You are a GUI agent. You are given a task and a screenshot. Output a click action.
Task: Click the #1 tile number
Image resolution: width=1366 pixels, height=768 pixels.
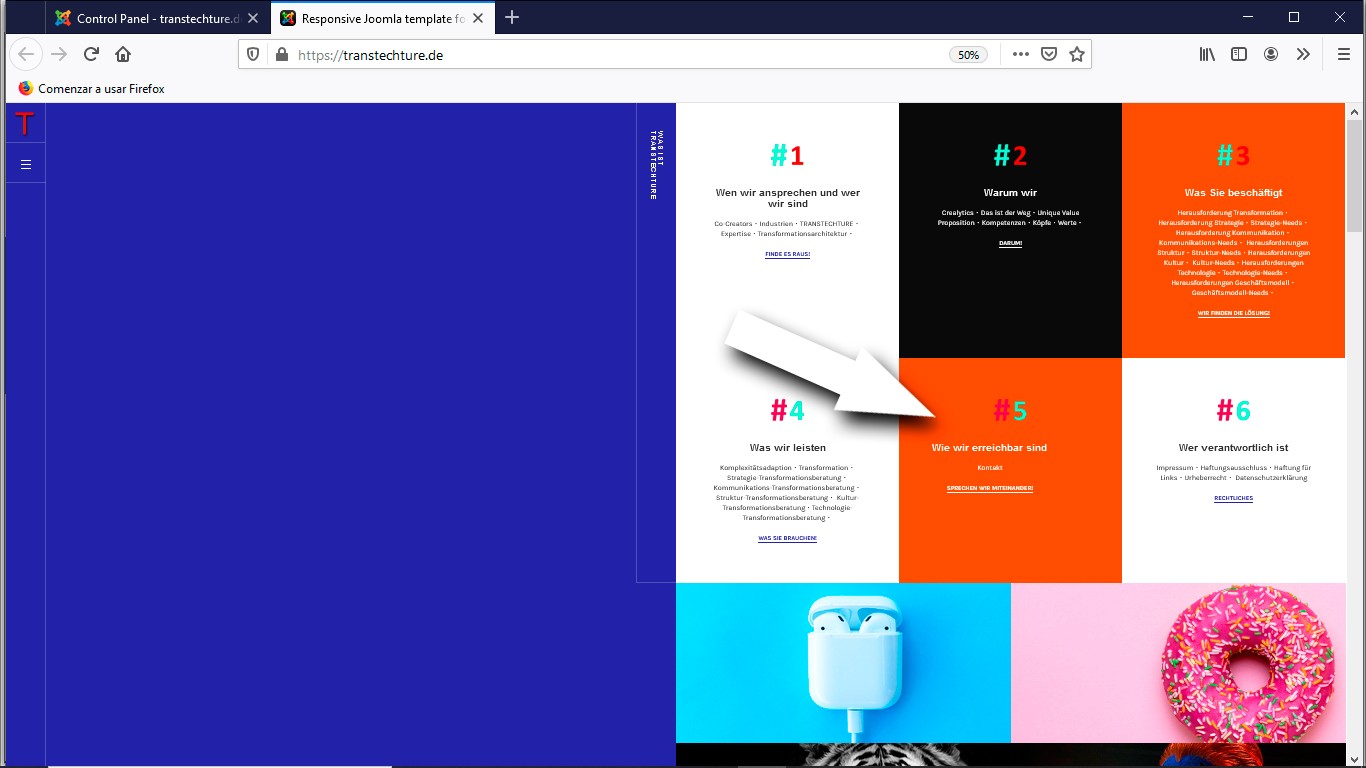point(787,156)
